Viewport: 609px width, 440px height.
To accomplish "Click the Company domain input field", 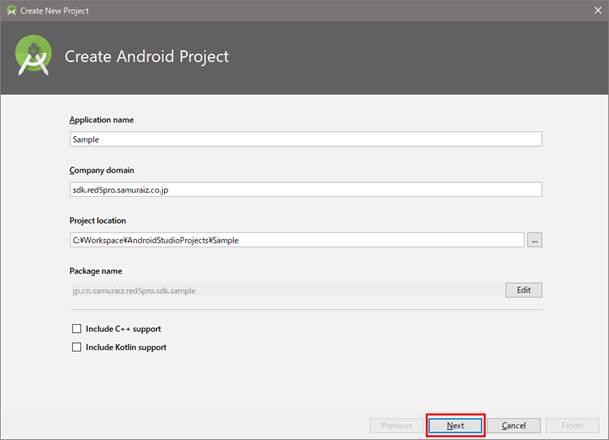I will tap(306, 190).
